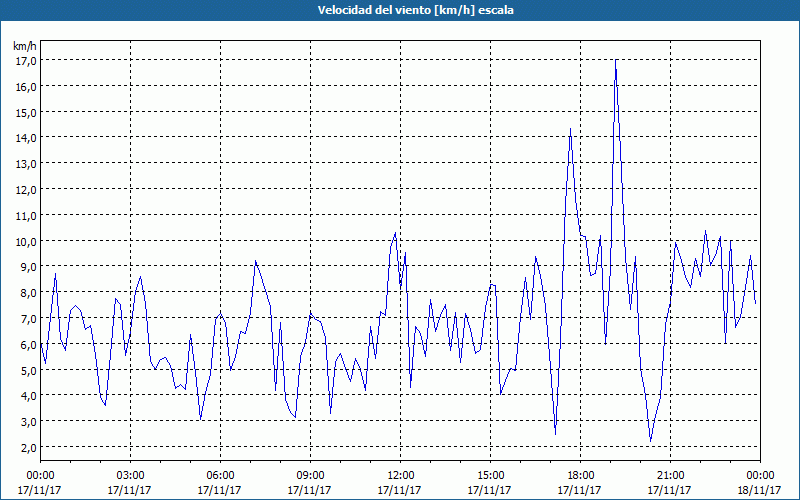Click the "09:00" time label
The height and width of the screenshot is (500, 800).
(x=310, y=476)
